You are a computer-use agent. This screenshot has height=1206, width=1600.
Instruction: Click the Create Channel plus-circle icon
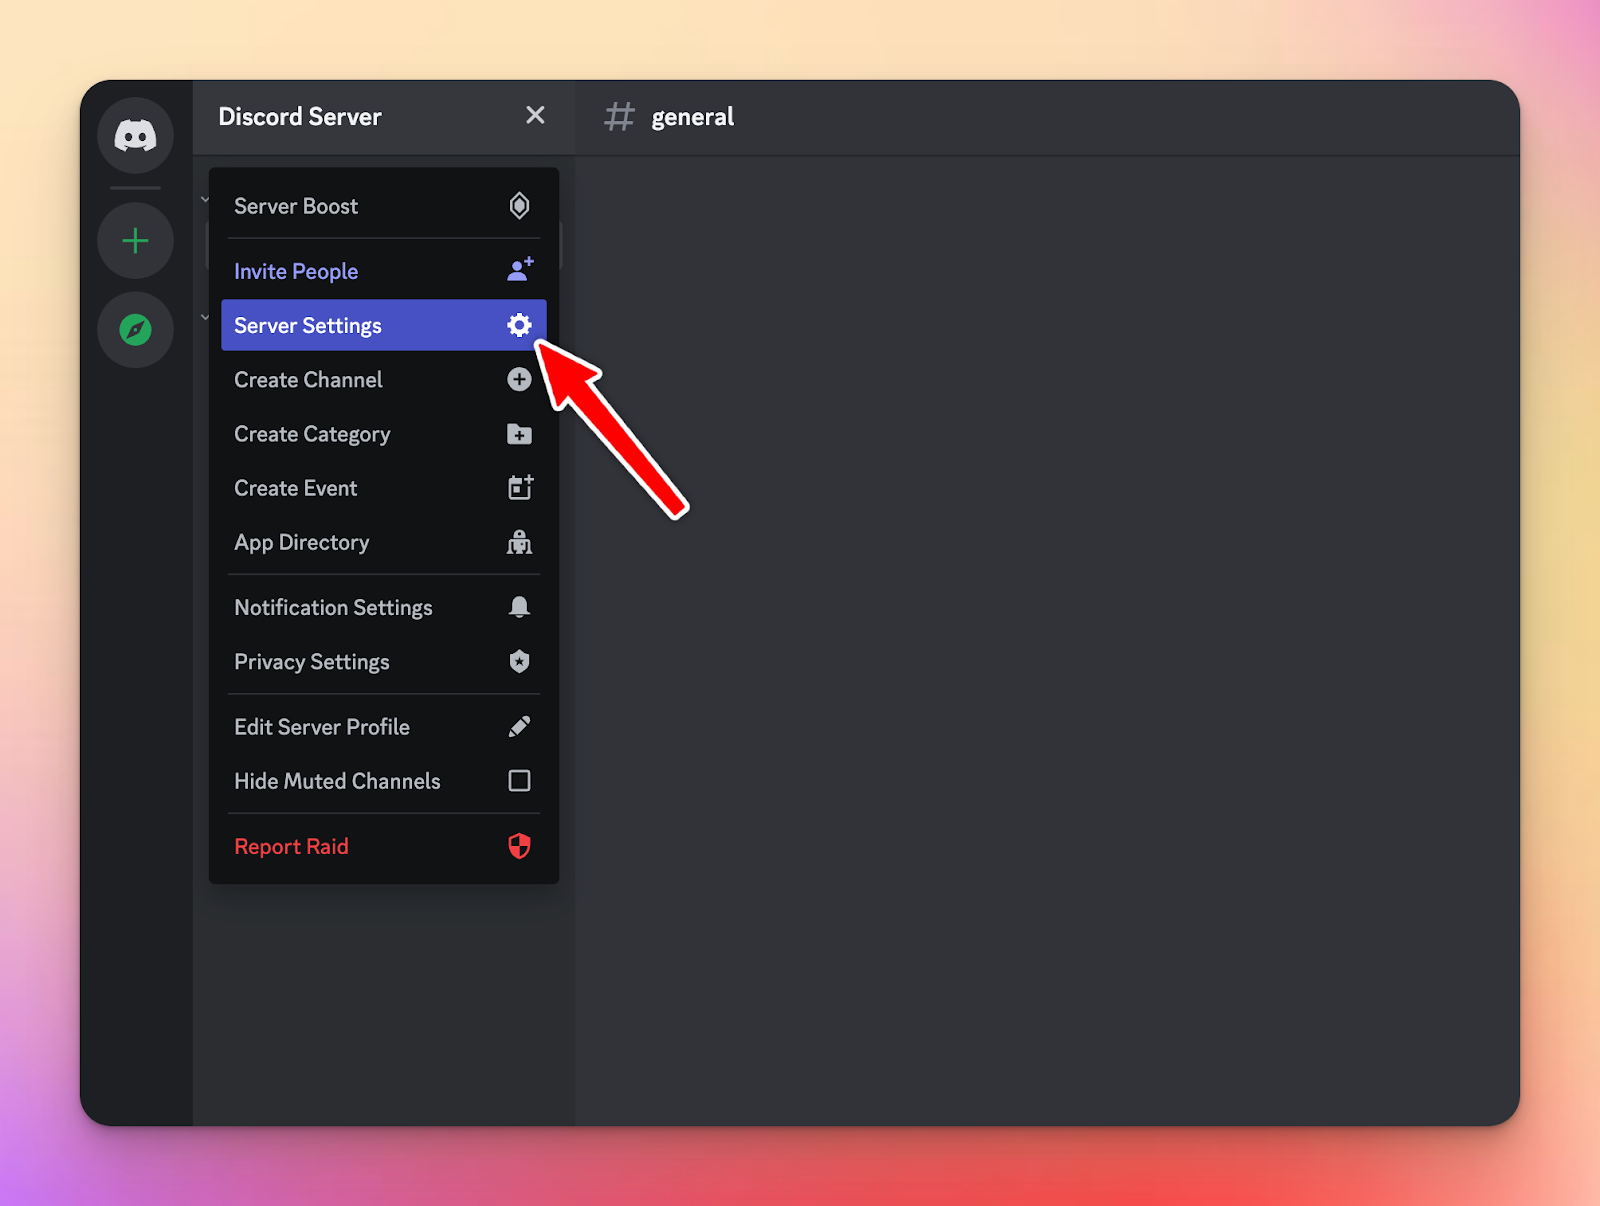coord(519,379)
